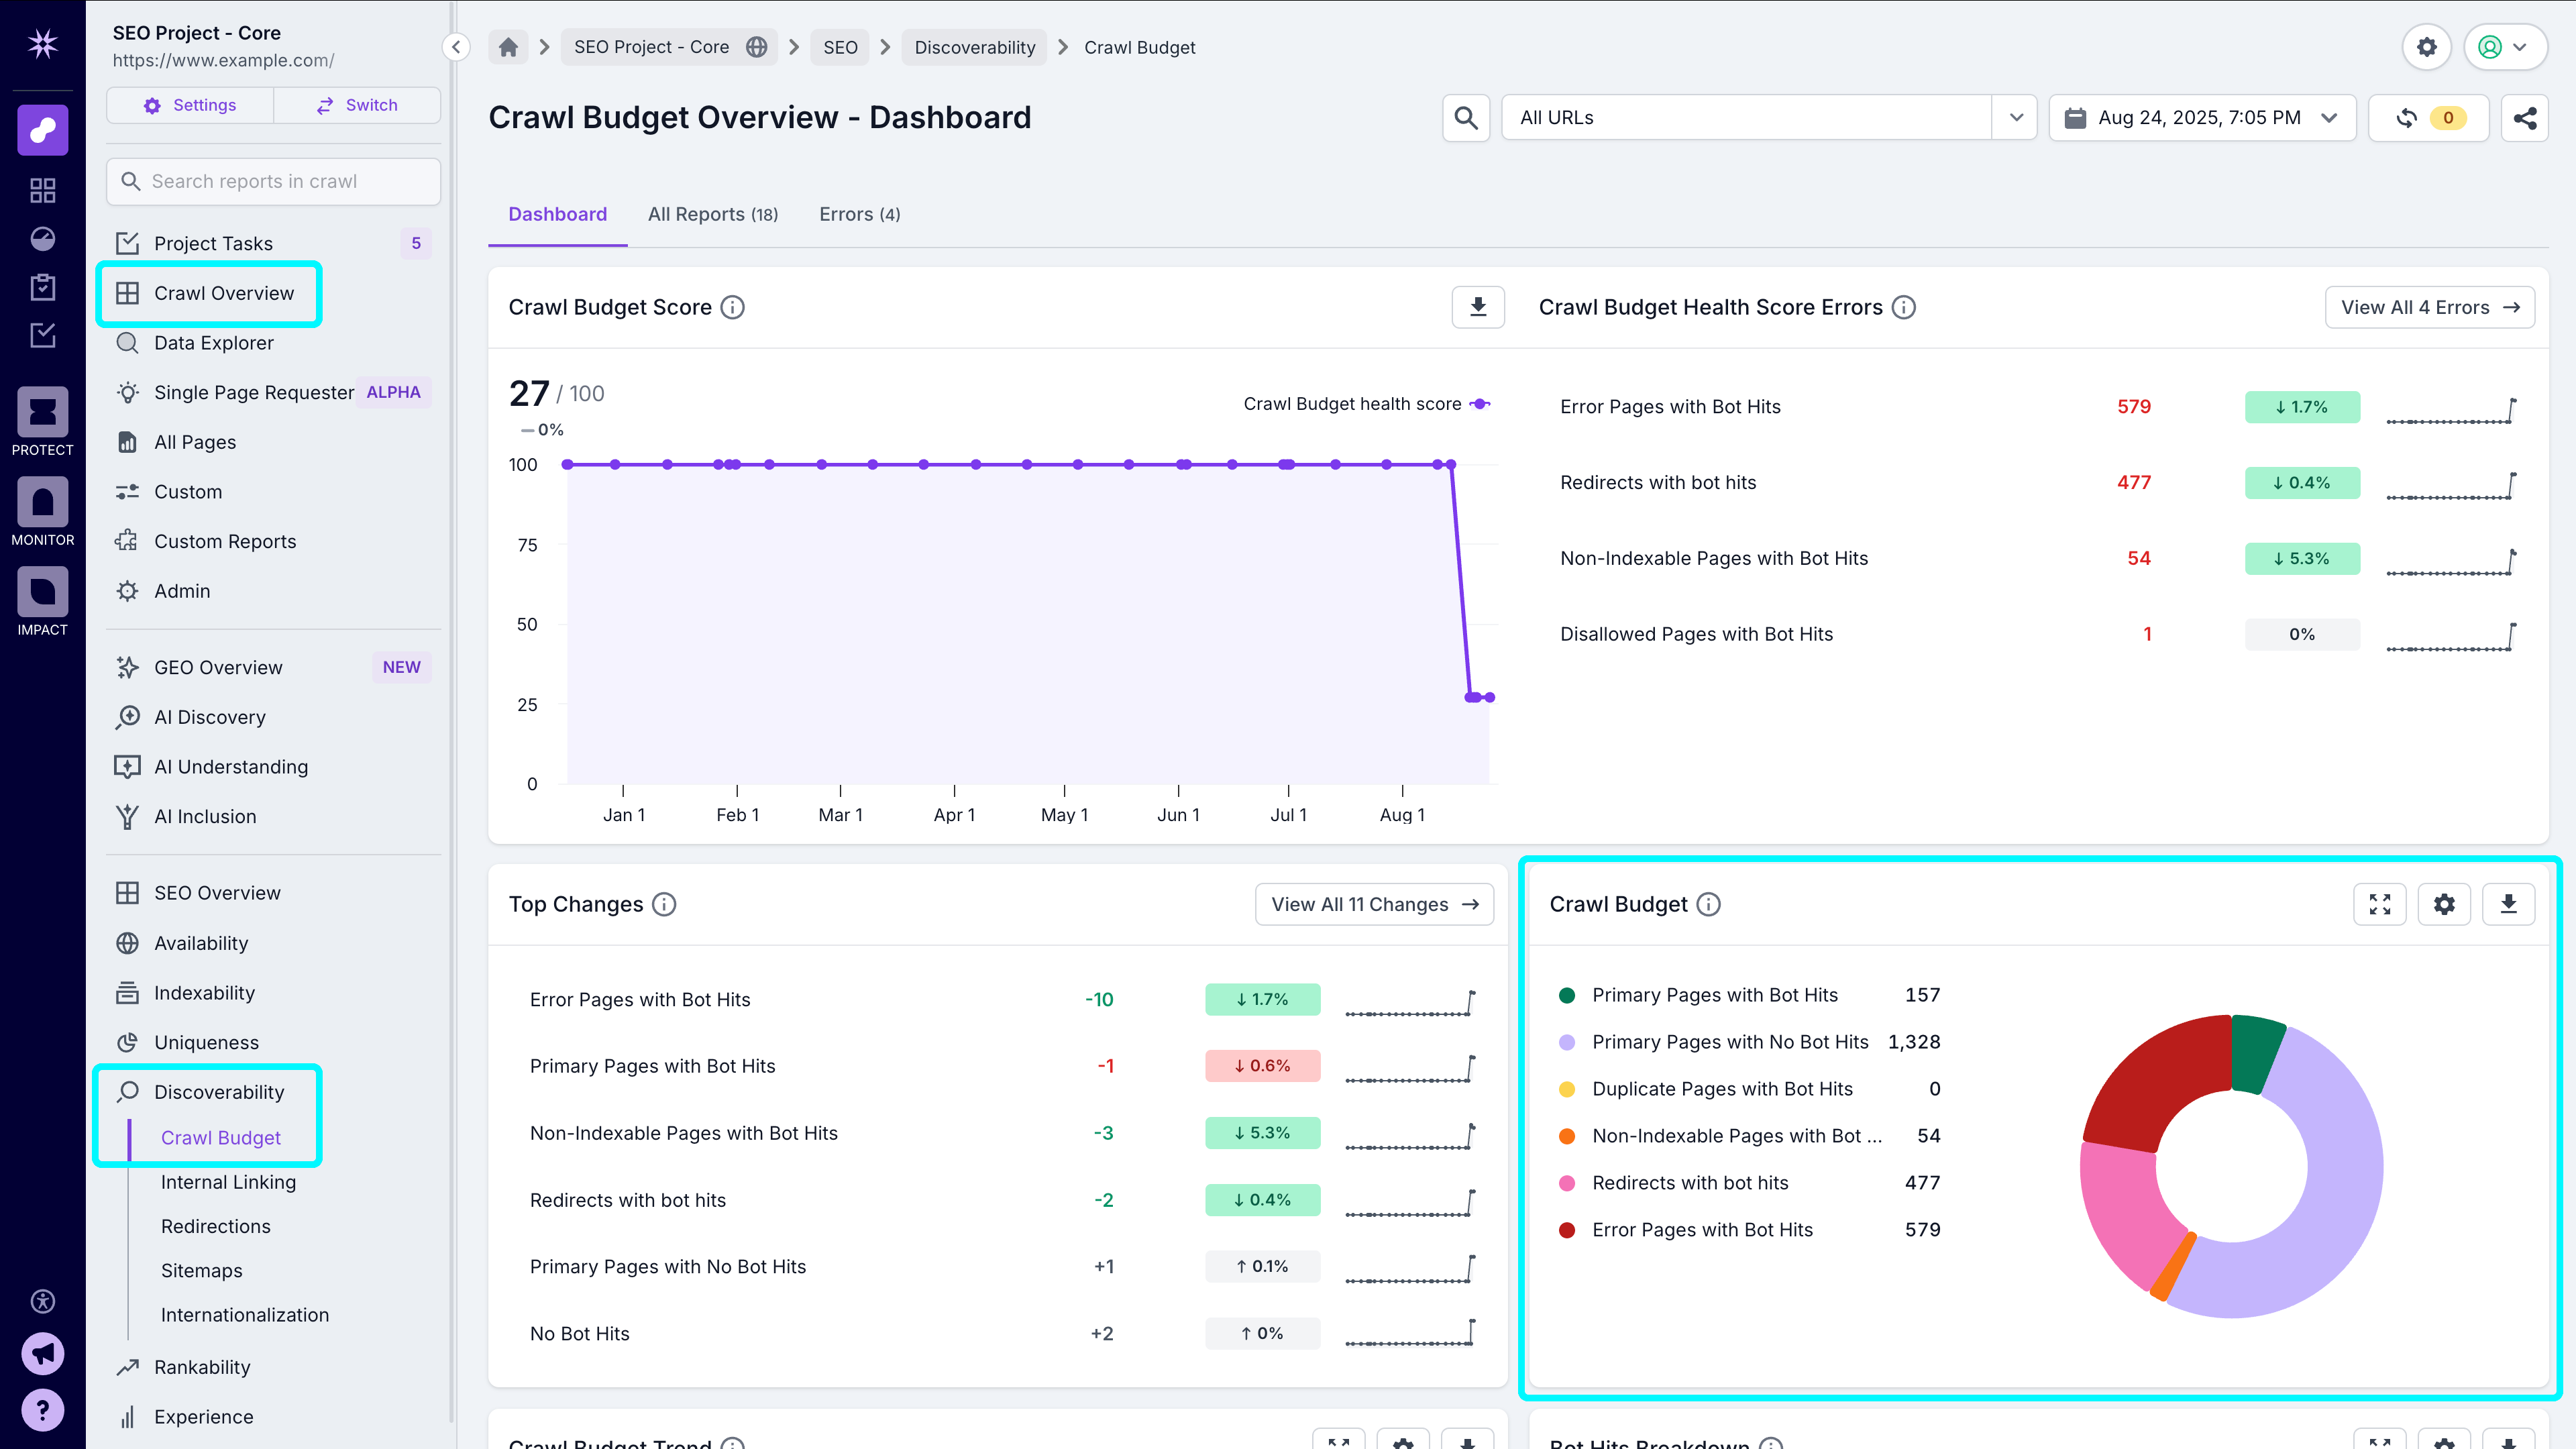This screenshot has width=2576, height=1449.
Task: Switch to the Errors tab
Action: (858, 214)
